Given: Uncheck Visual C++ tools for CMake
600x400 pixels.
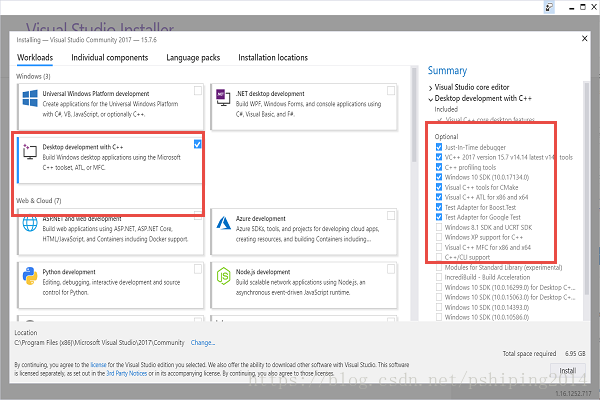Looking at the screenshot, I should [x=439, y=187].
